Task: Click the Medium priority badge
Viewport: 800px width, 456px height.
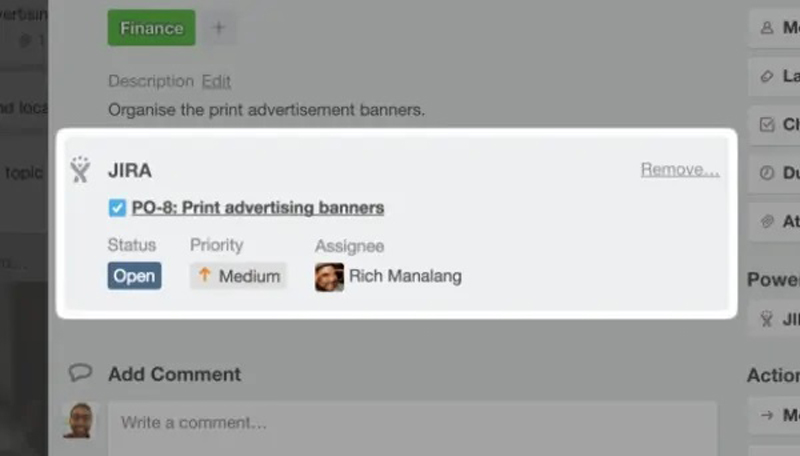Action: [238, 276]
